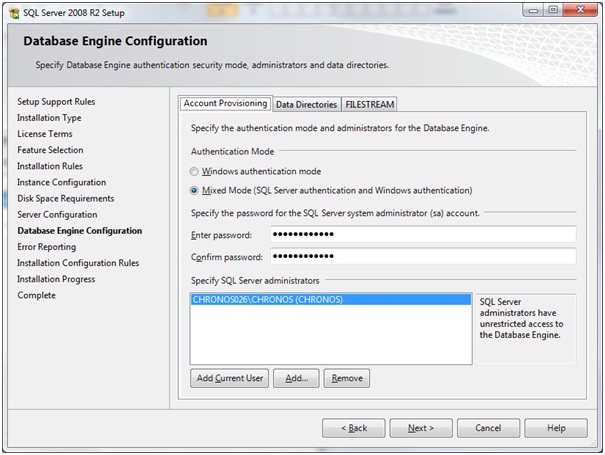Click Installation Type step

49,118
